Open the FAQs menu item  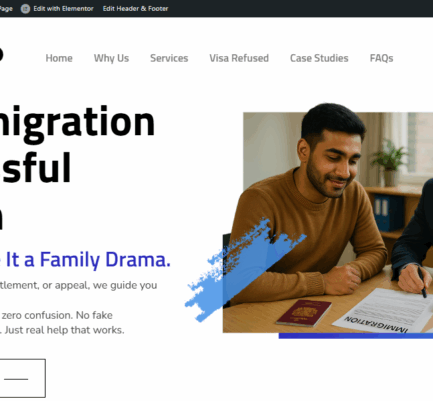381,58
